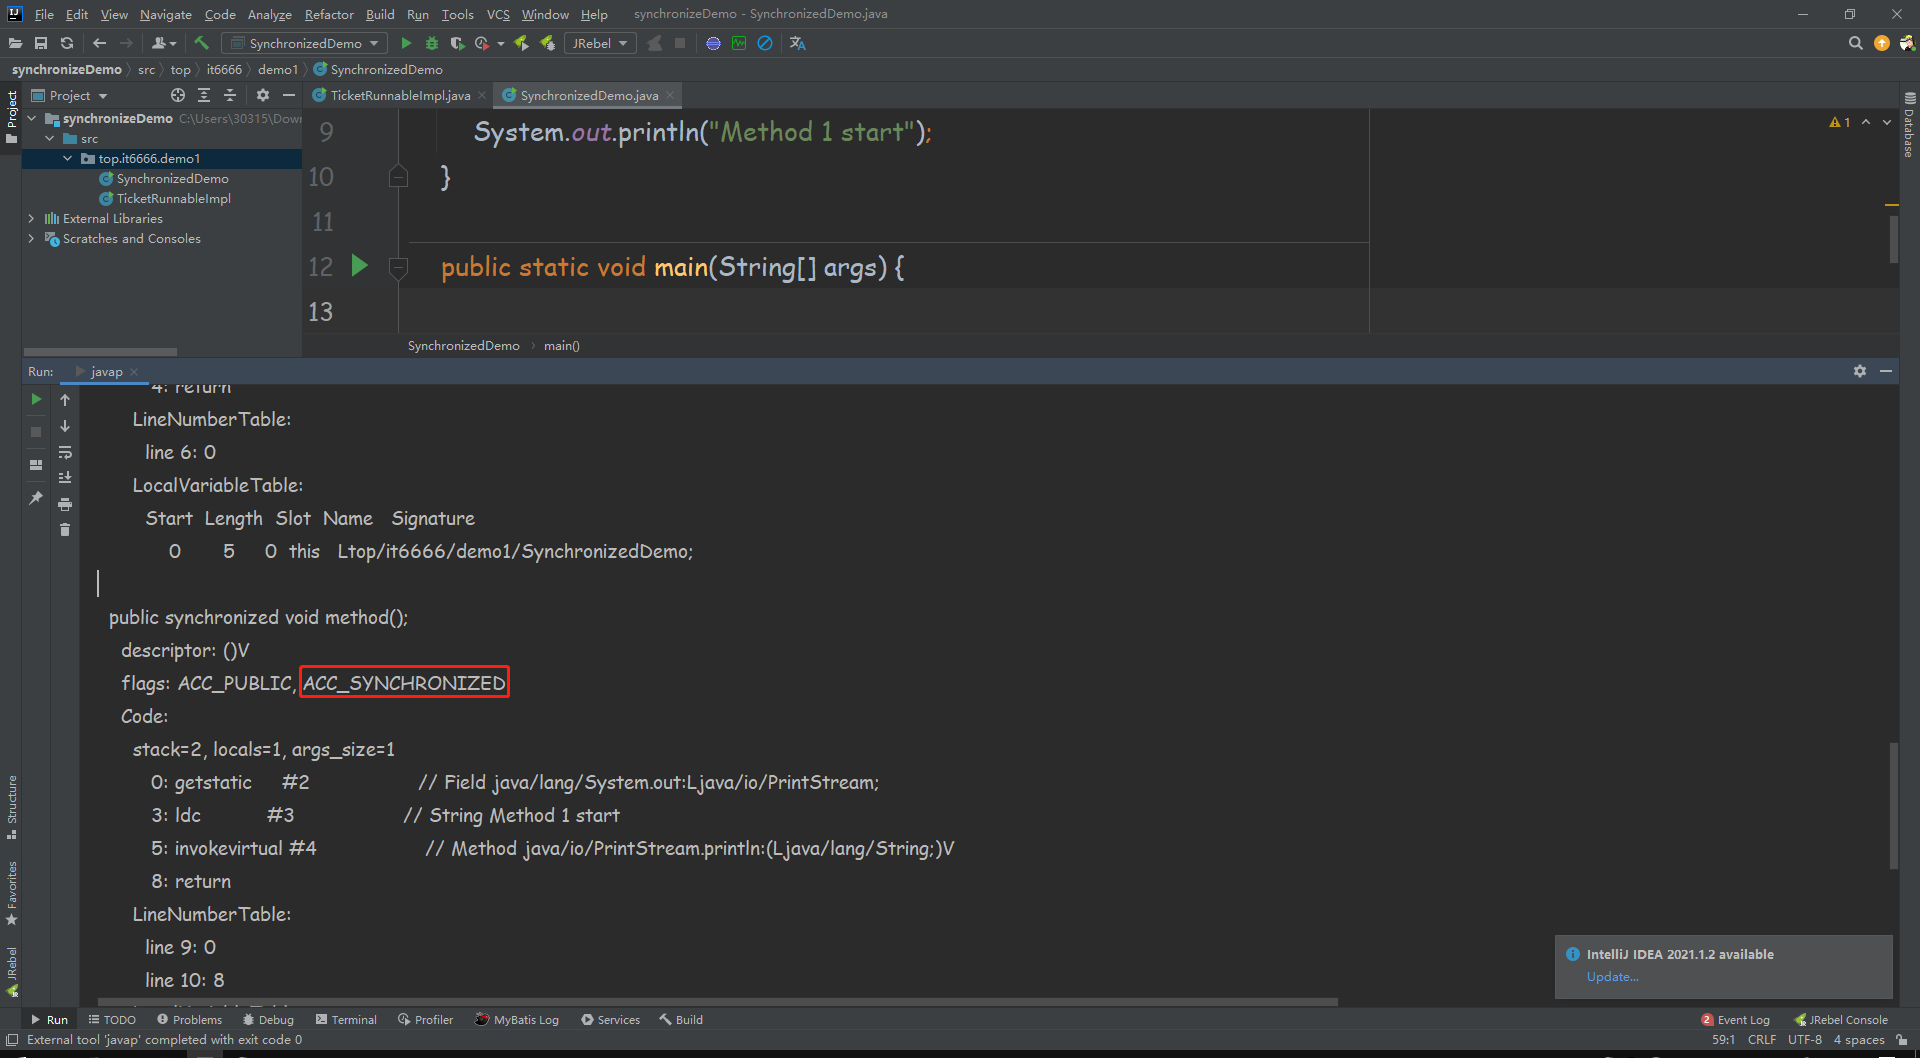Click the blue circle-slash toolbar icon
Screen dimensions: 1920x1058
tap(765, 43)
